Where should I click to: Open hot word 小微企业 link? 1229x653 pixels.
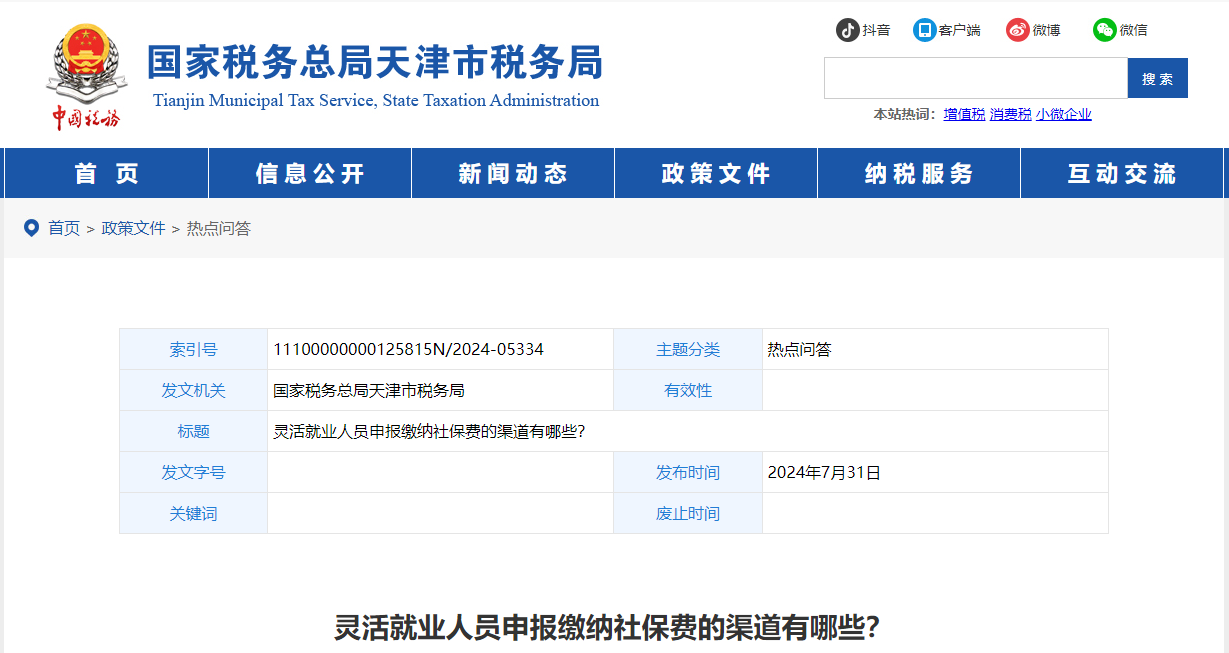1064,114
